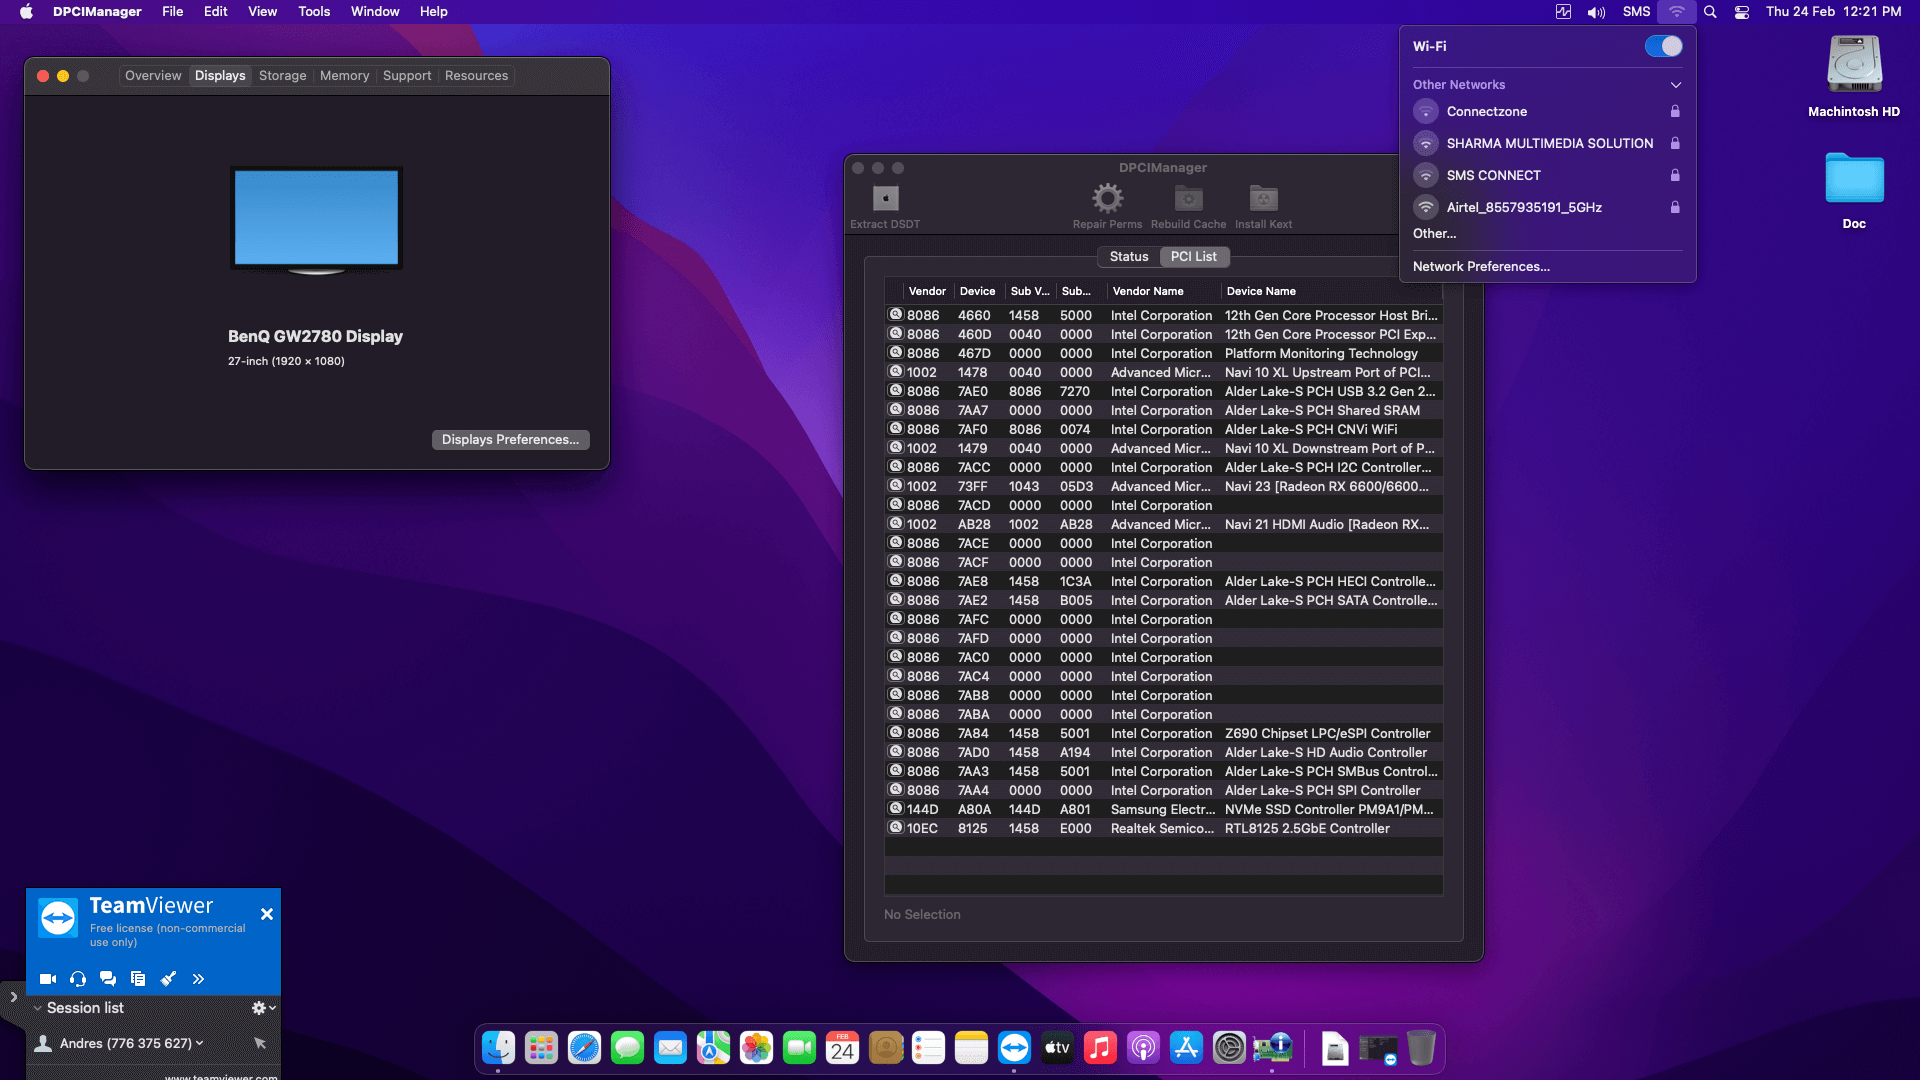Screen dimensions: 1920x1080
Task: Collapse the Session list section
Action: pyautogui.click(x=38, y=1008)
